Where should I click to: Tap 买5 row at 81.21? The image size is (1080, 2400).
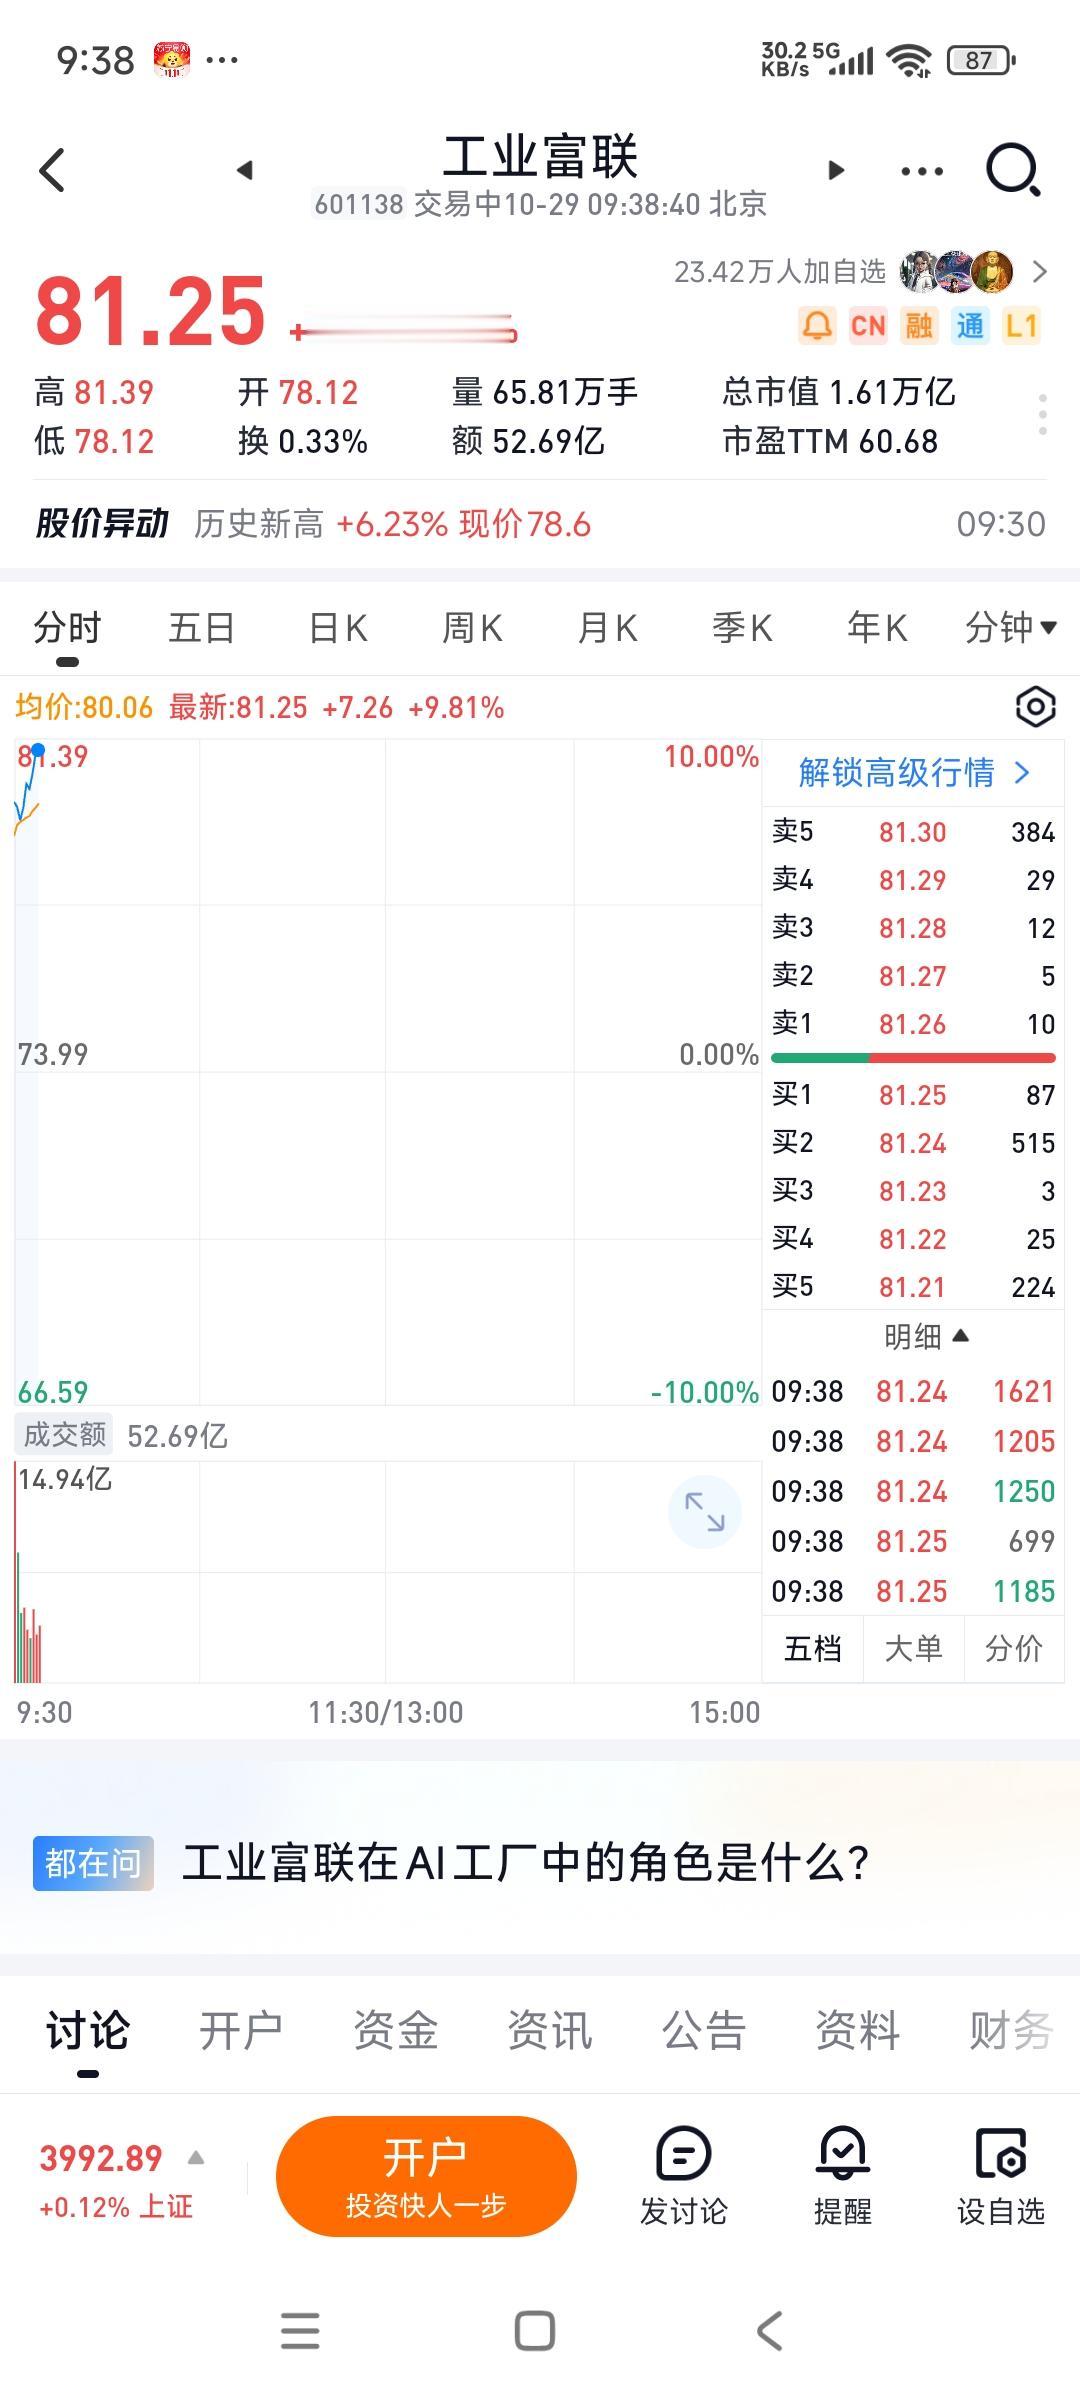[x=913, y=1287]
